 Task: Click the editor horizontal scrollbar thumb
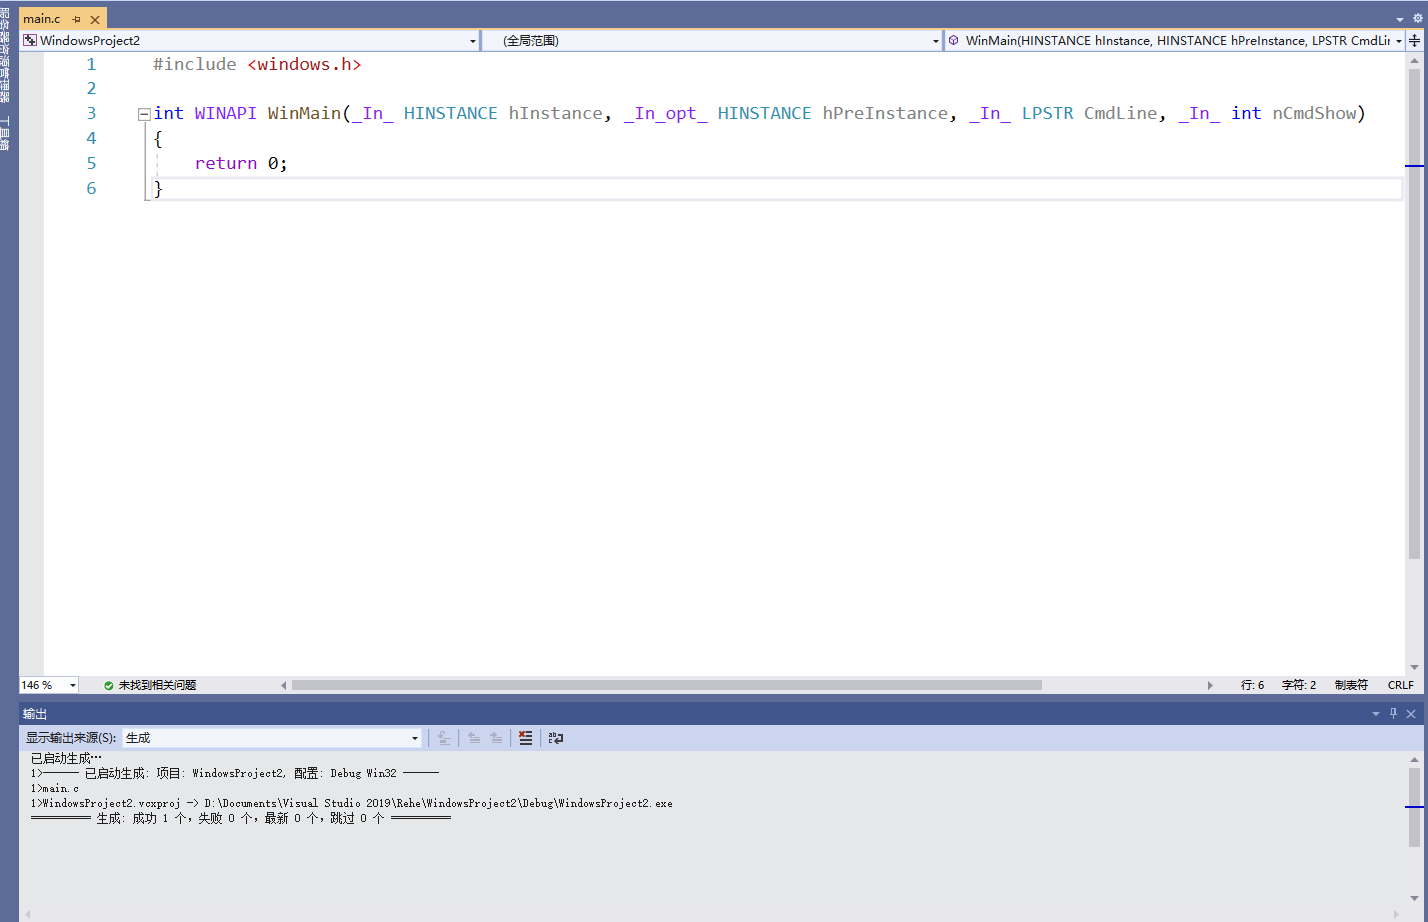click(666, 685)
